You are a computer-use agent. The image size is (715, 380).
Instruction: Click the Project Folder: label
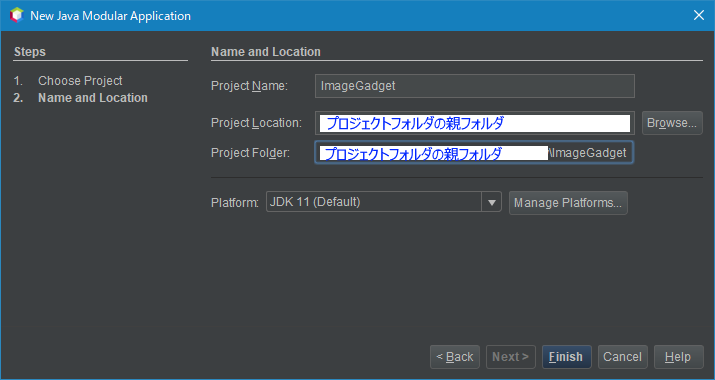[250, 153]
